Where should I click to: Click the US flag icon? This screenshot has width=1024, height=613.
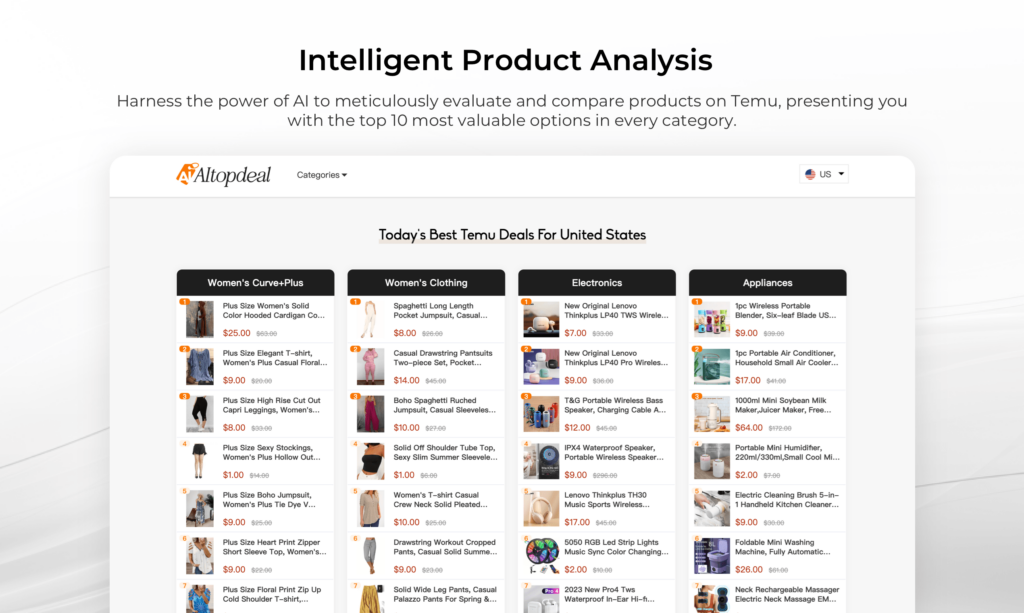tap(810, 174)
